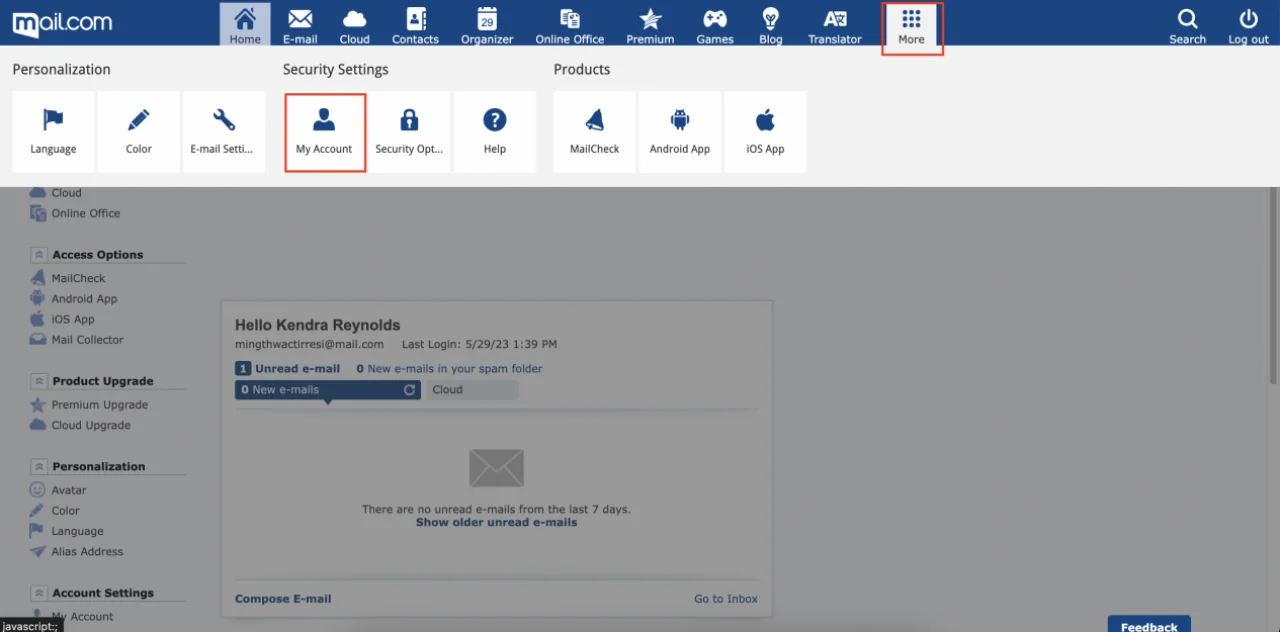Open the Help question mark tile
The image size is (1280, 632).
[x=495, y=132]
